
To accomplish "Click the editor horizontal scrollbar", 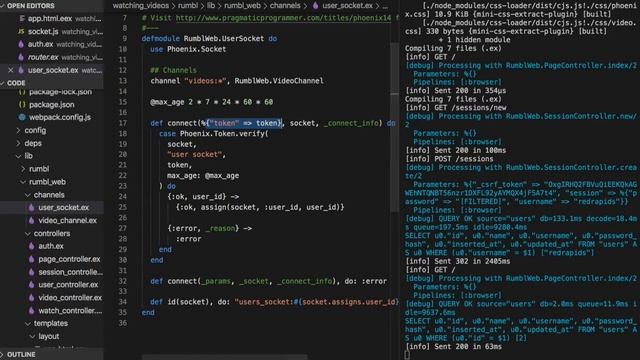I will (224, 357).
